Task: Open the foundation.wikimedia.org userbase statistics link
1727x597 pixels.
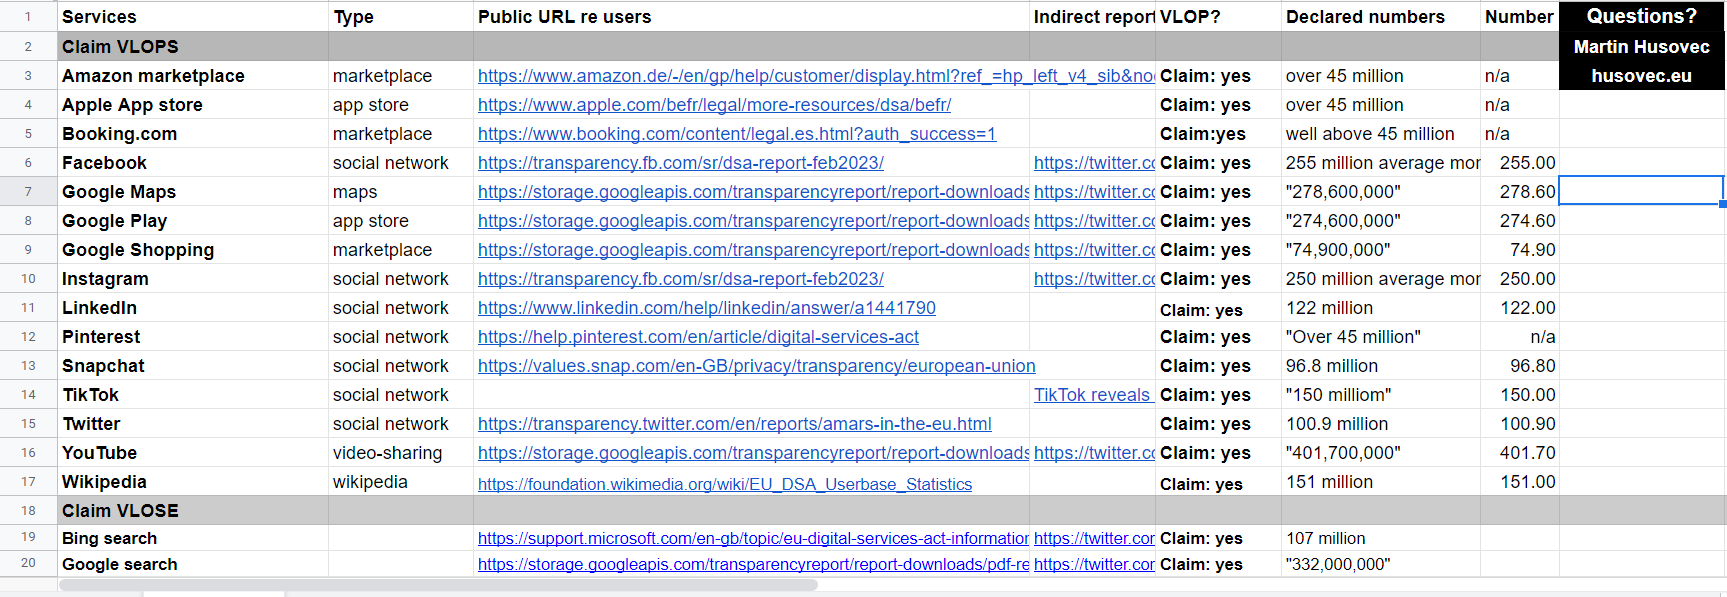Action: click(725, 484)
